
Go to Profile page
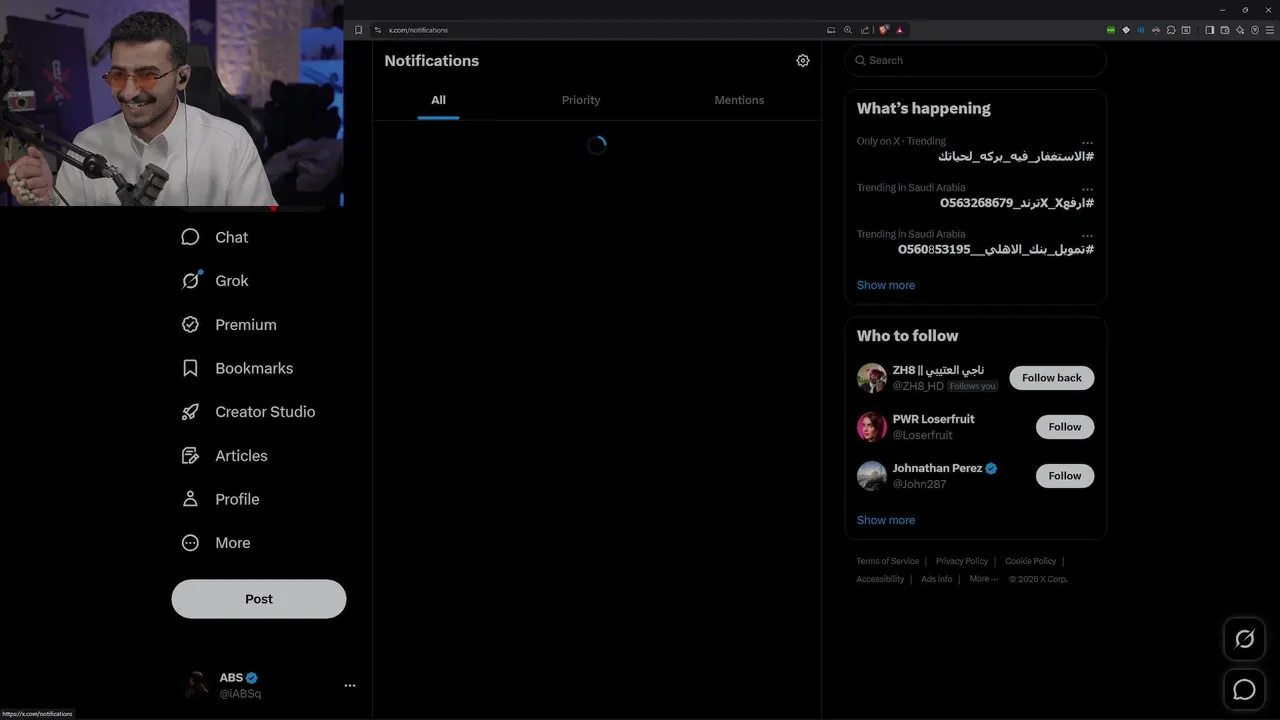click(220, 499)
